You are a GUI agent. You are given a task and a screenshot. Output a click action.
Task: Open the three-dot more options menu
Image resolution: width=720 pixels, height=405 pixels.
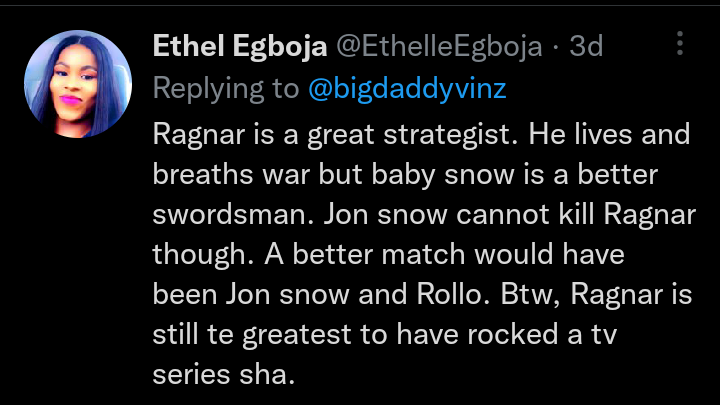tap(681, 43)
